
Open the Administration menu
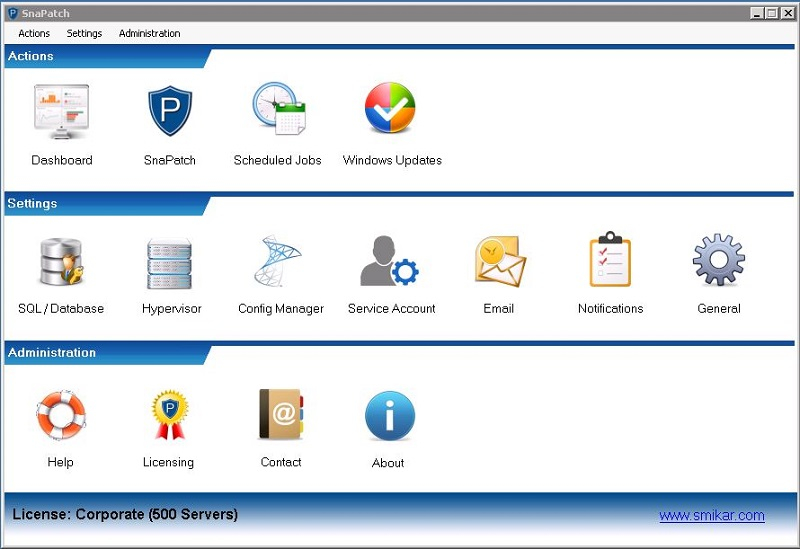pos(149,34)
